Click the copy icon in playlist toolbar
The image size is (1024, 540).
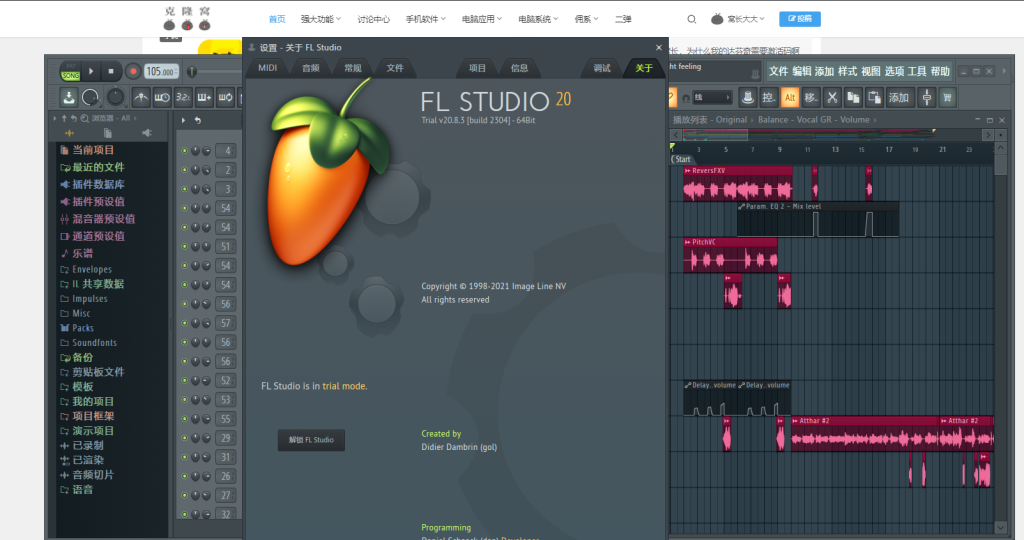pyautogui.click(x=853, y=98)
